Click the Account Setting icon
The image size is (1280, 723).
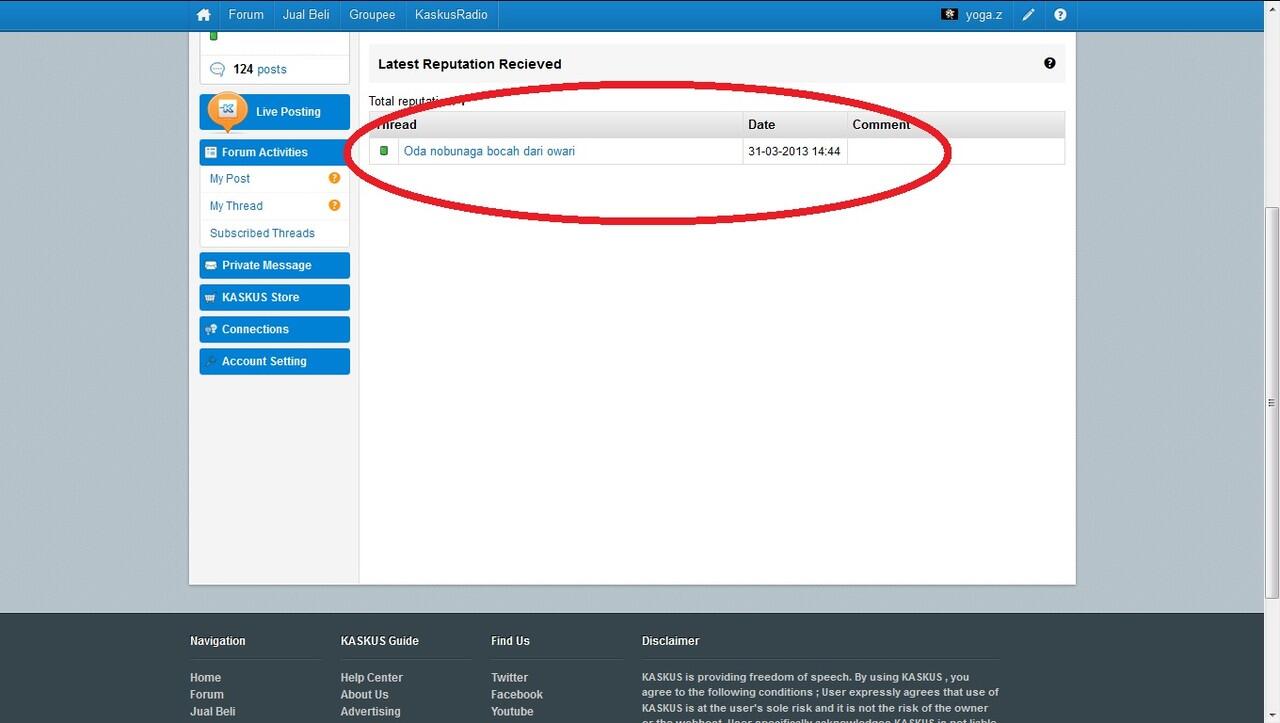[211, 361]
